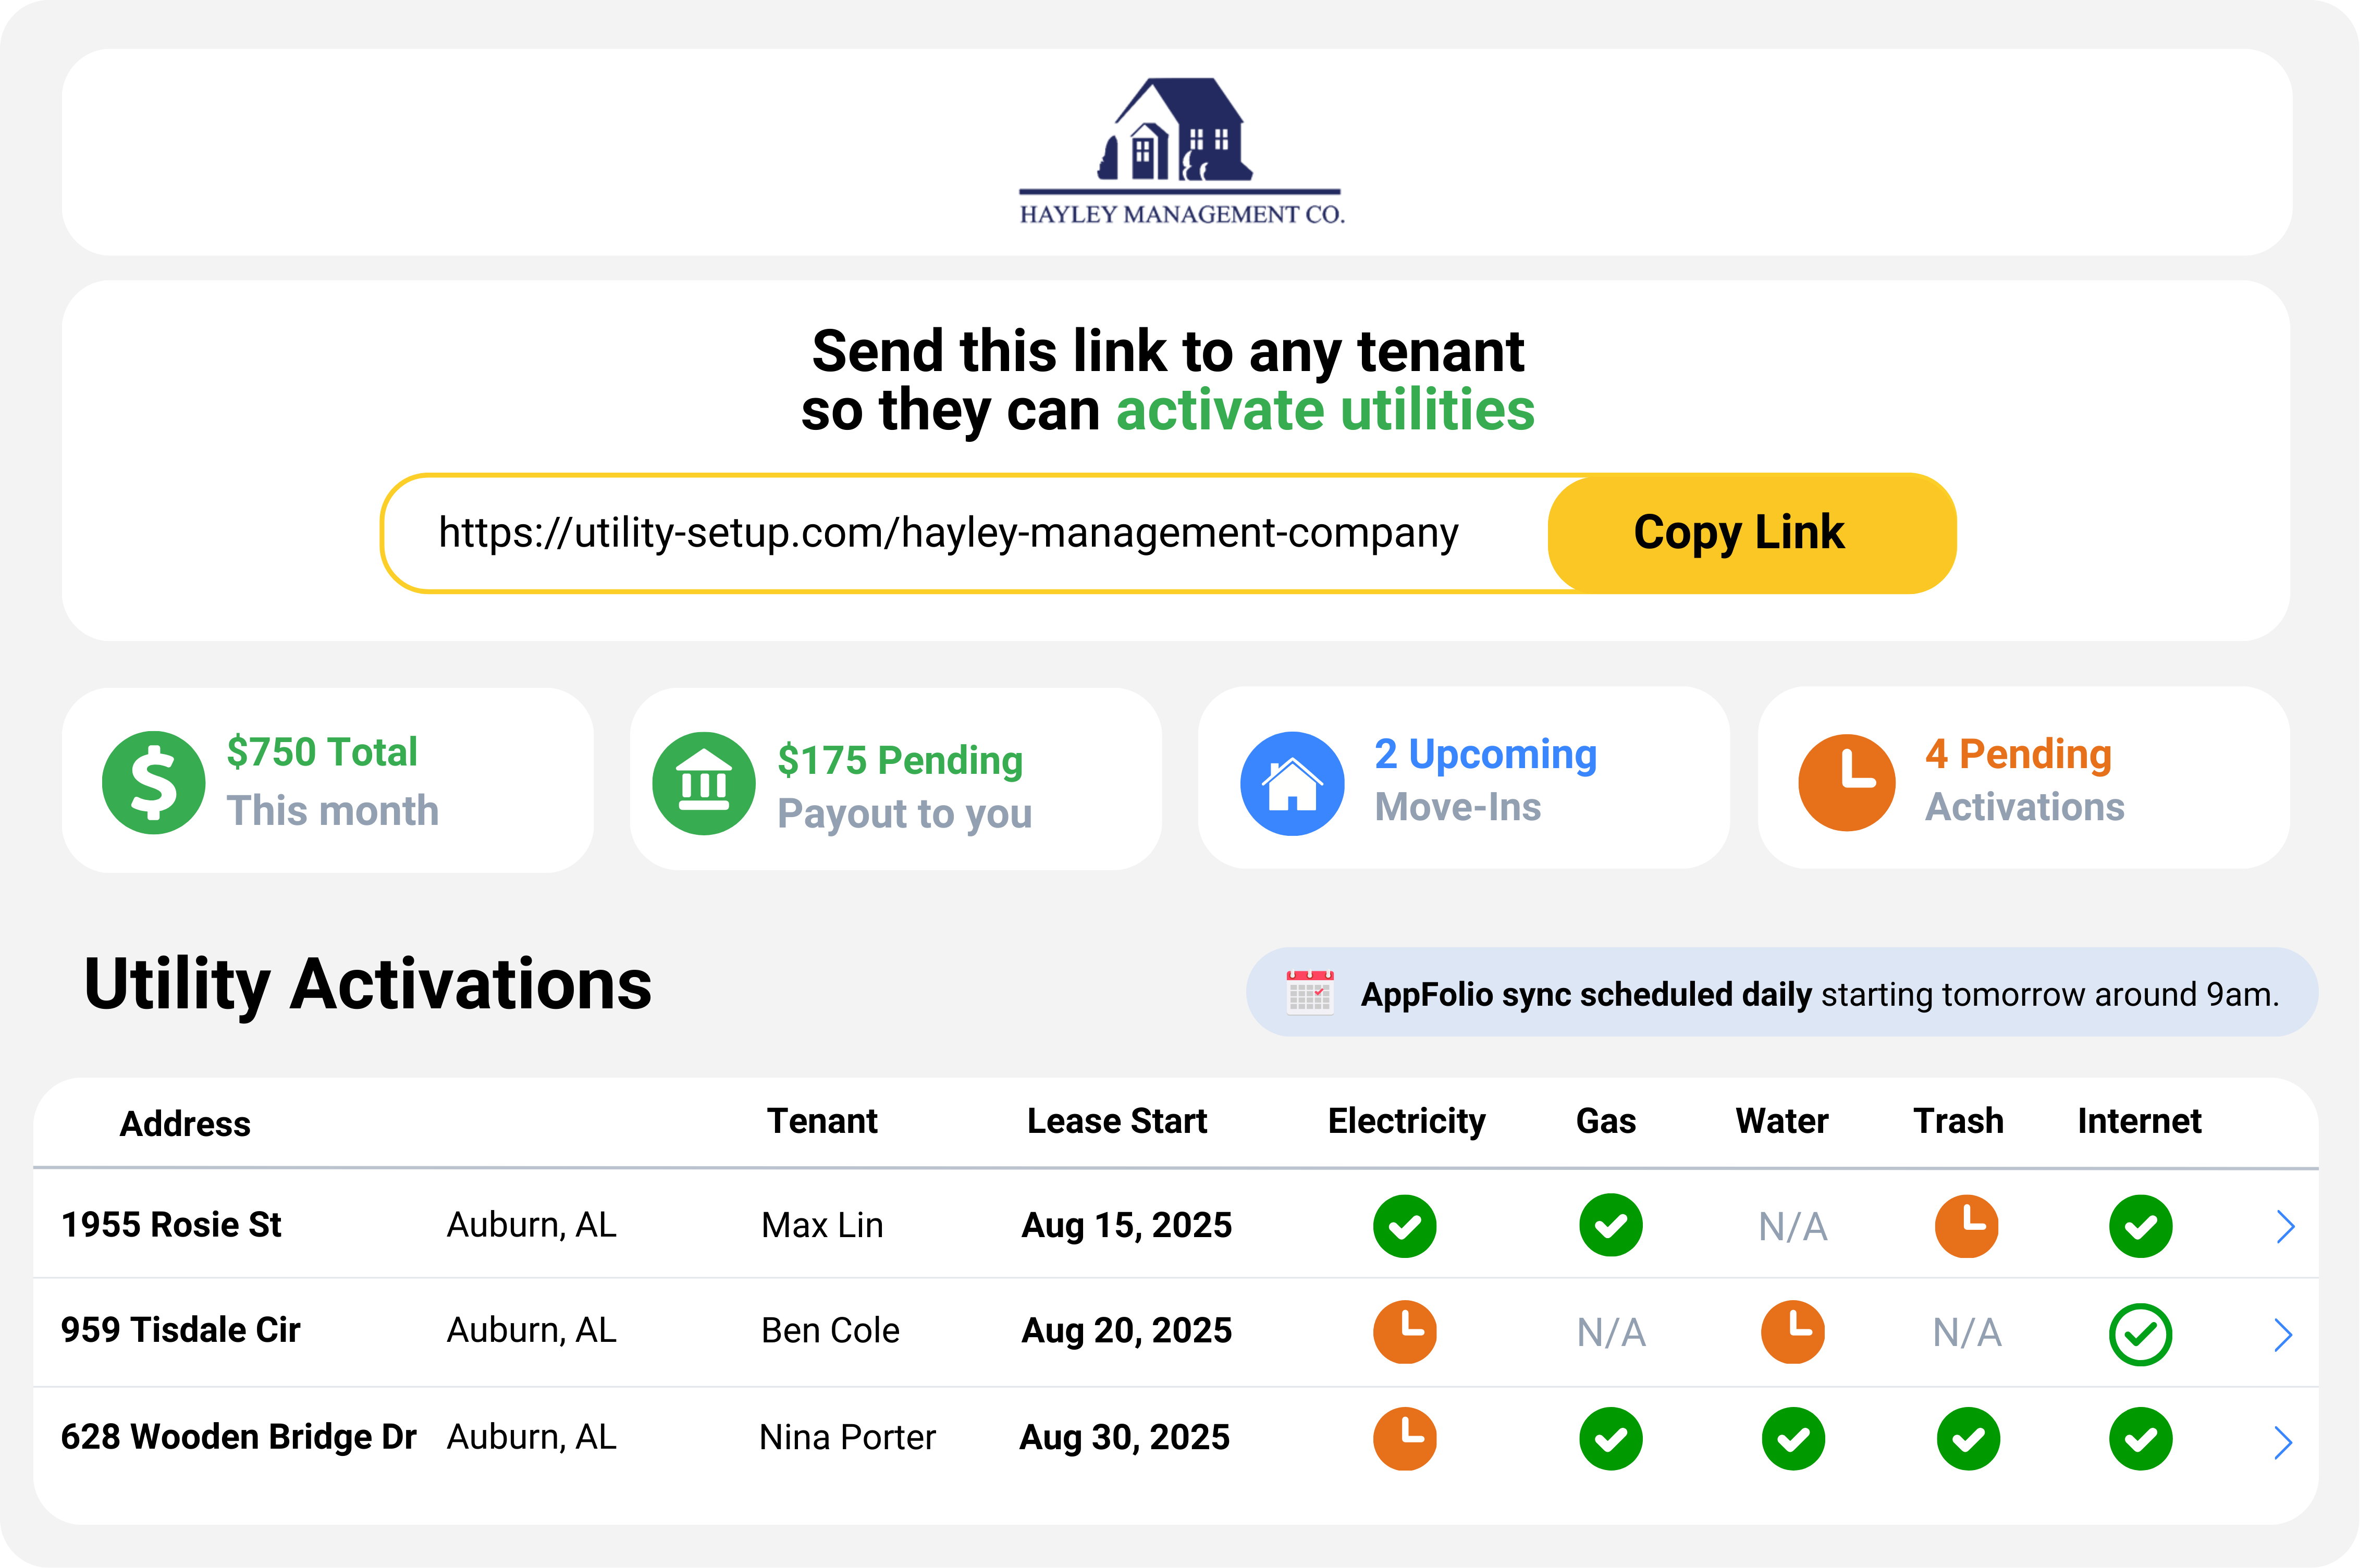
Task: Click Electricity pending clock for 959 Tisdale Cir
Action: point(1405,1332)
